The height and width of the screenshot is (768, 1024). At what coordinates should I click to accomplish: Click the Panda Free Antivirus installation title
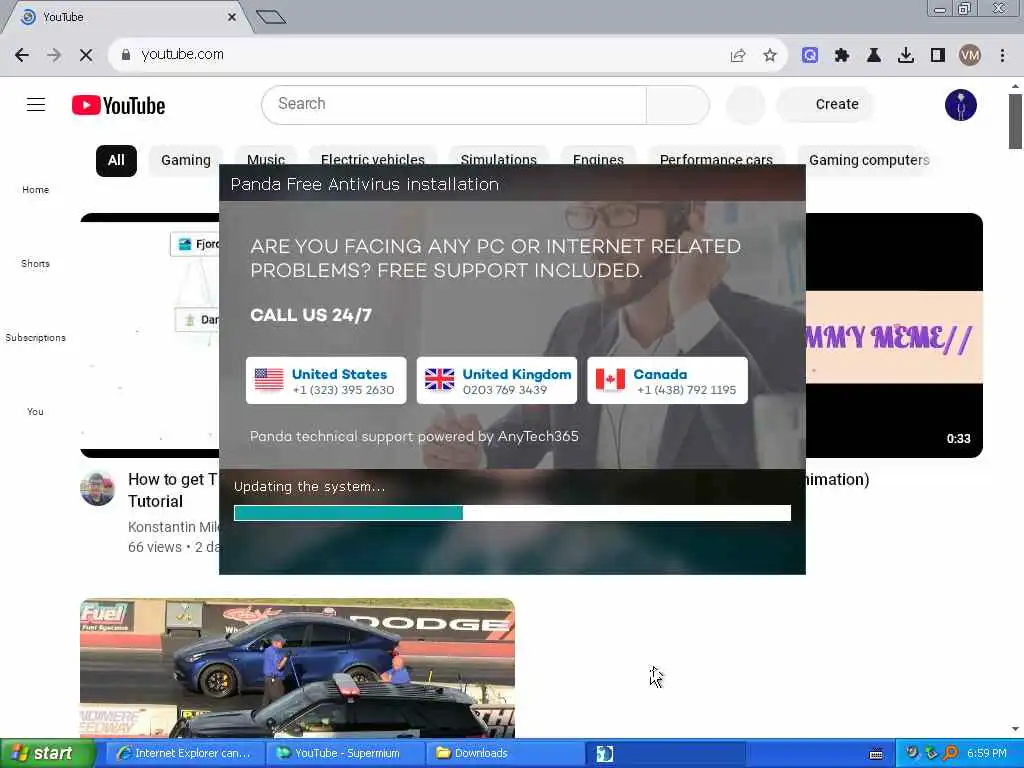pos(364,184)
